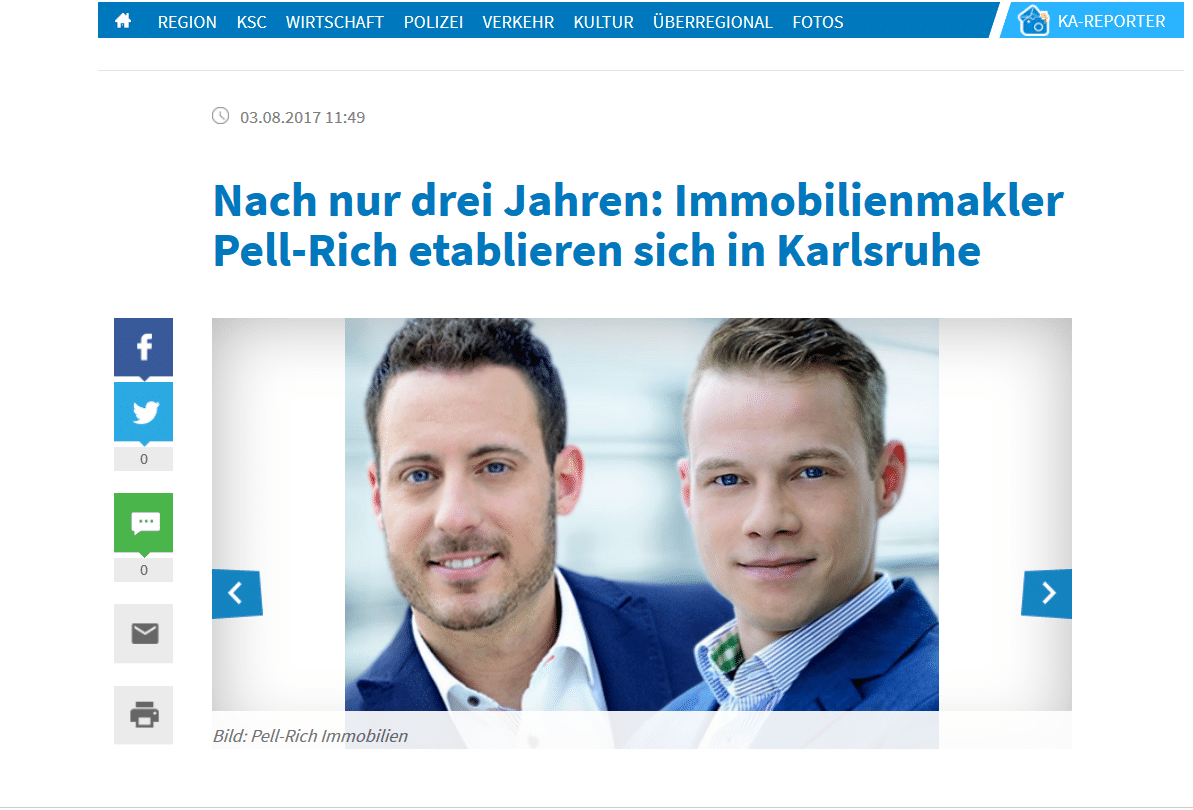The height and width of the screenshot is (810, 1193).
Task: Share article on Facebook
Action: point(144,347)
